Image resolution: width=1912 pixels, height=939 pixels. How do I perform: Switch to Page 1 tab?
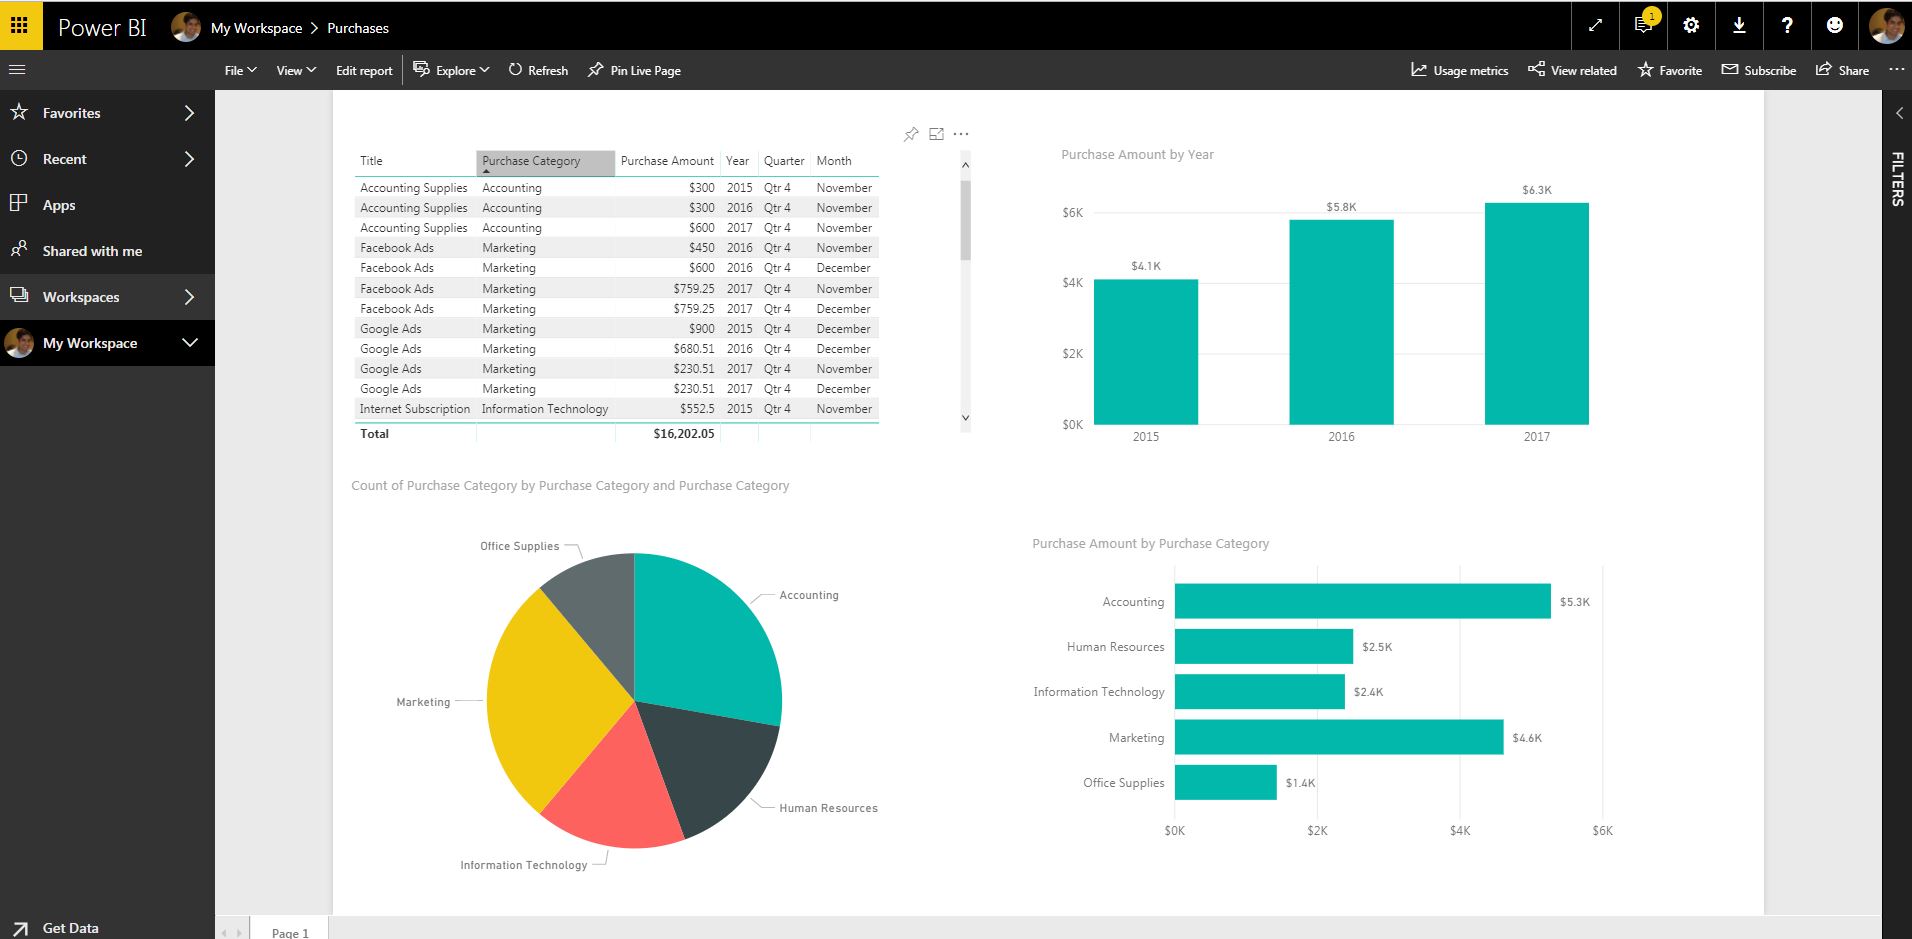coord(290,932)
